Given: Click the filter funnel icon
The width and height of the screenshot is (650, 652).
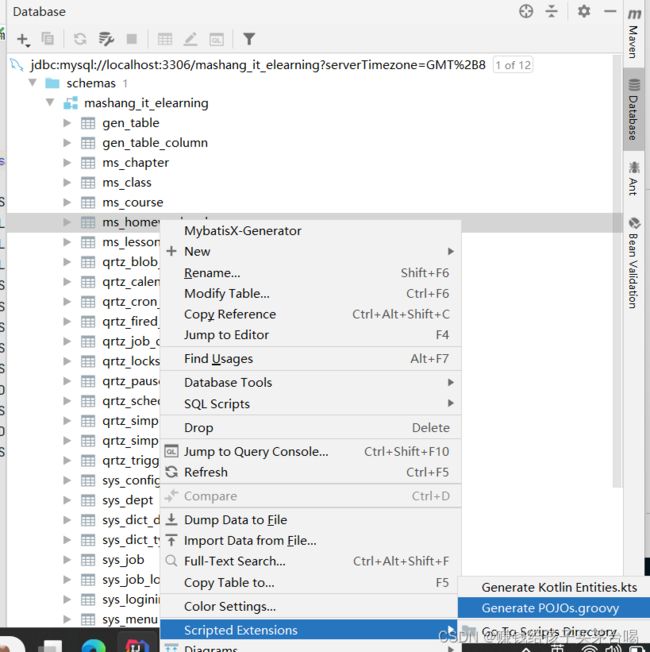Looking at the screenshot, I should point(249,39).
